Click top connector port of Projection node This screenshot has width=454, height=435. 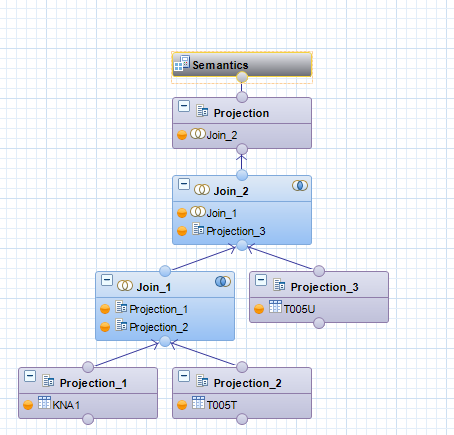pos(242,97)
